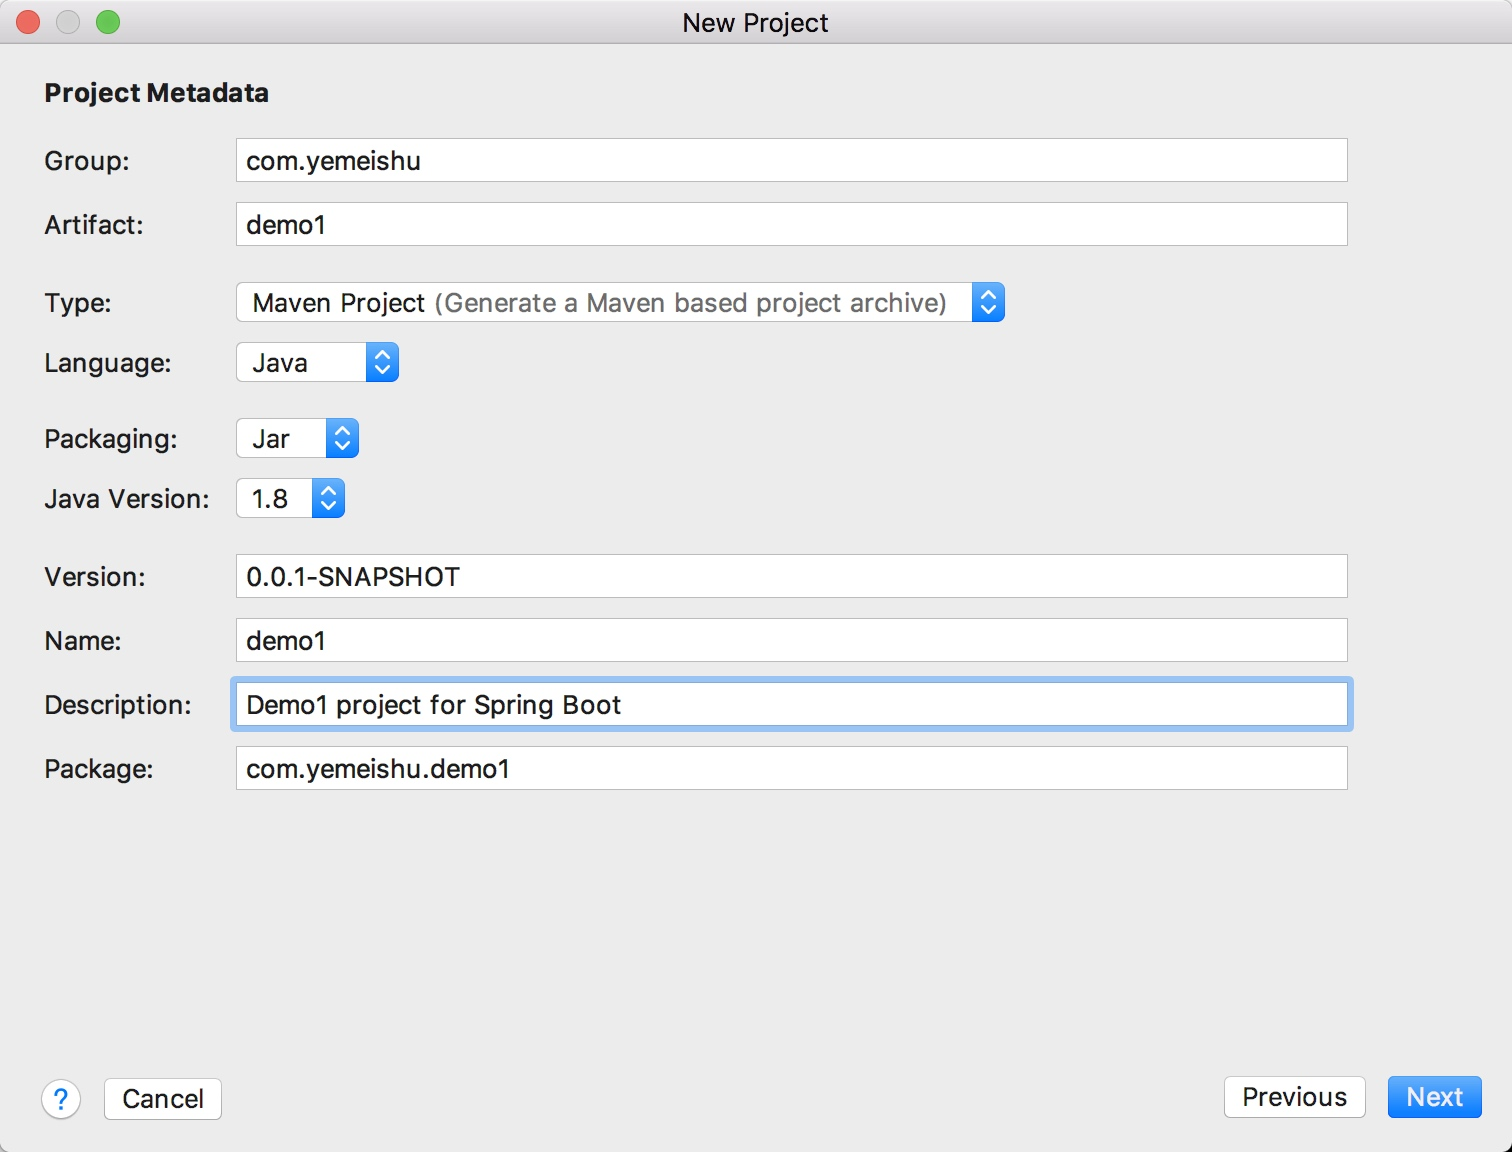The width and height of the screenshot is (1512, 1152).
Task: Click the help question mark icon
Action: pyautogui.click(x=61, y=1099)
